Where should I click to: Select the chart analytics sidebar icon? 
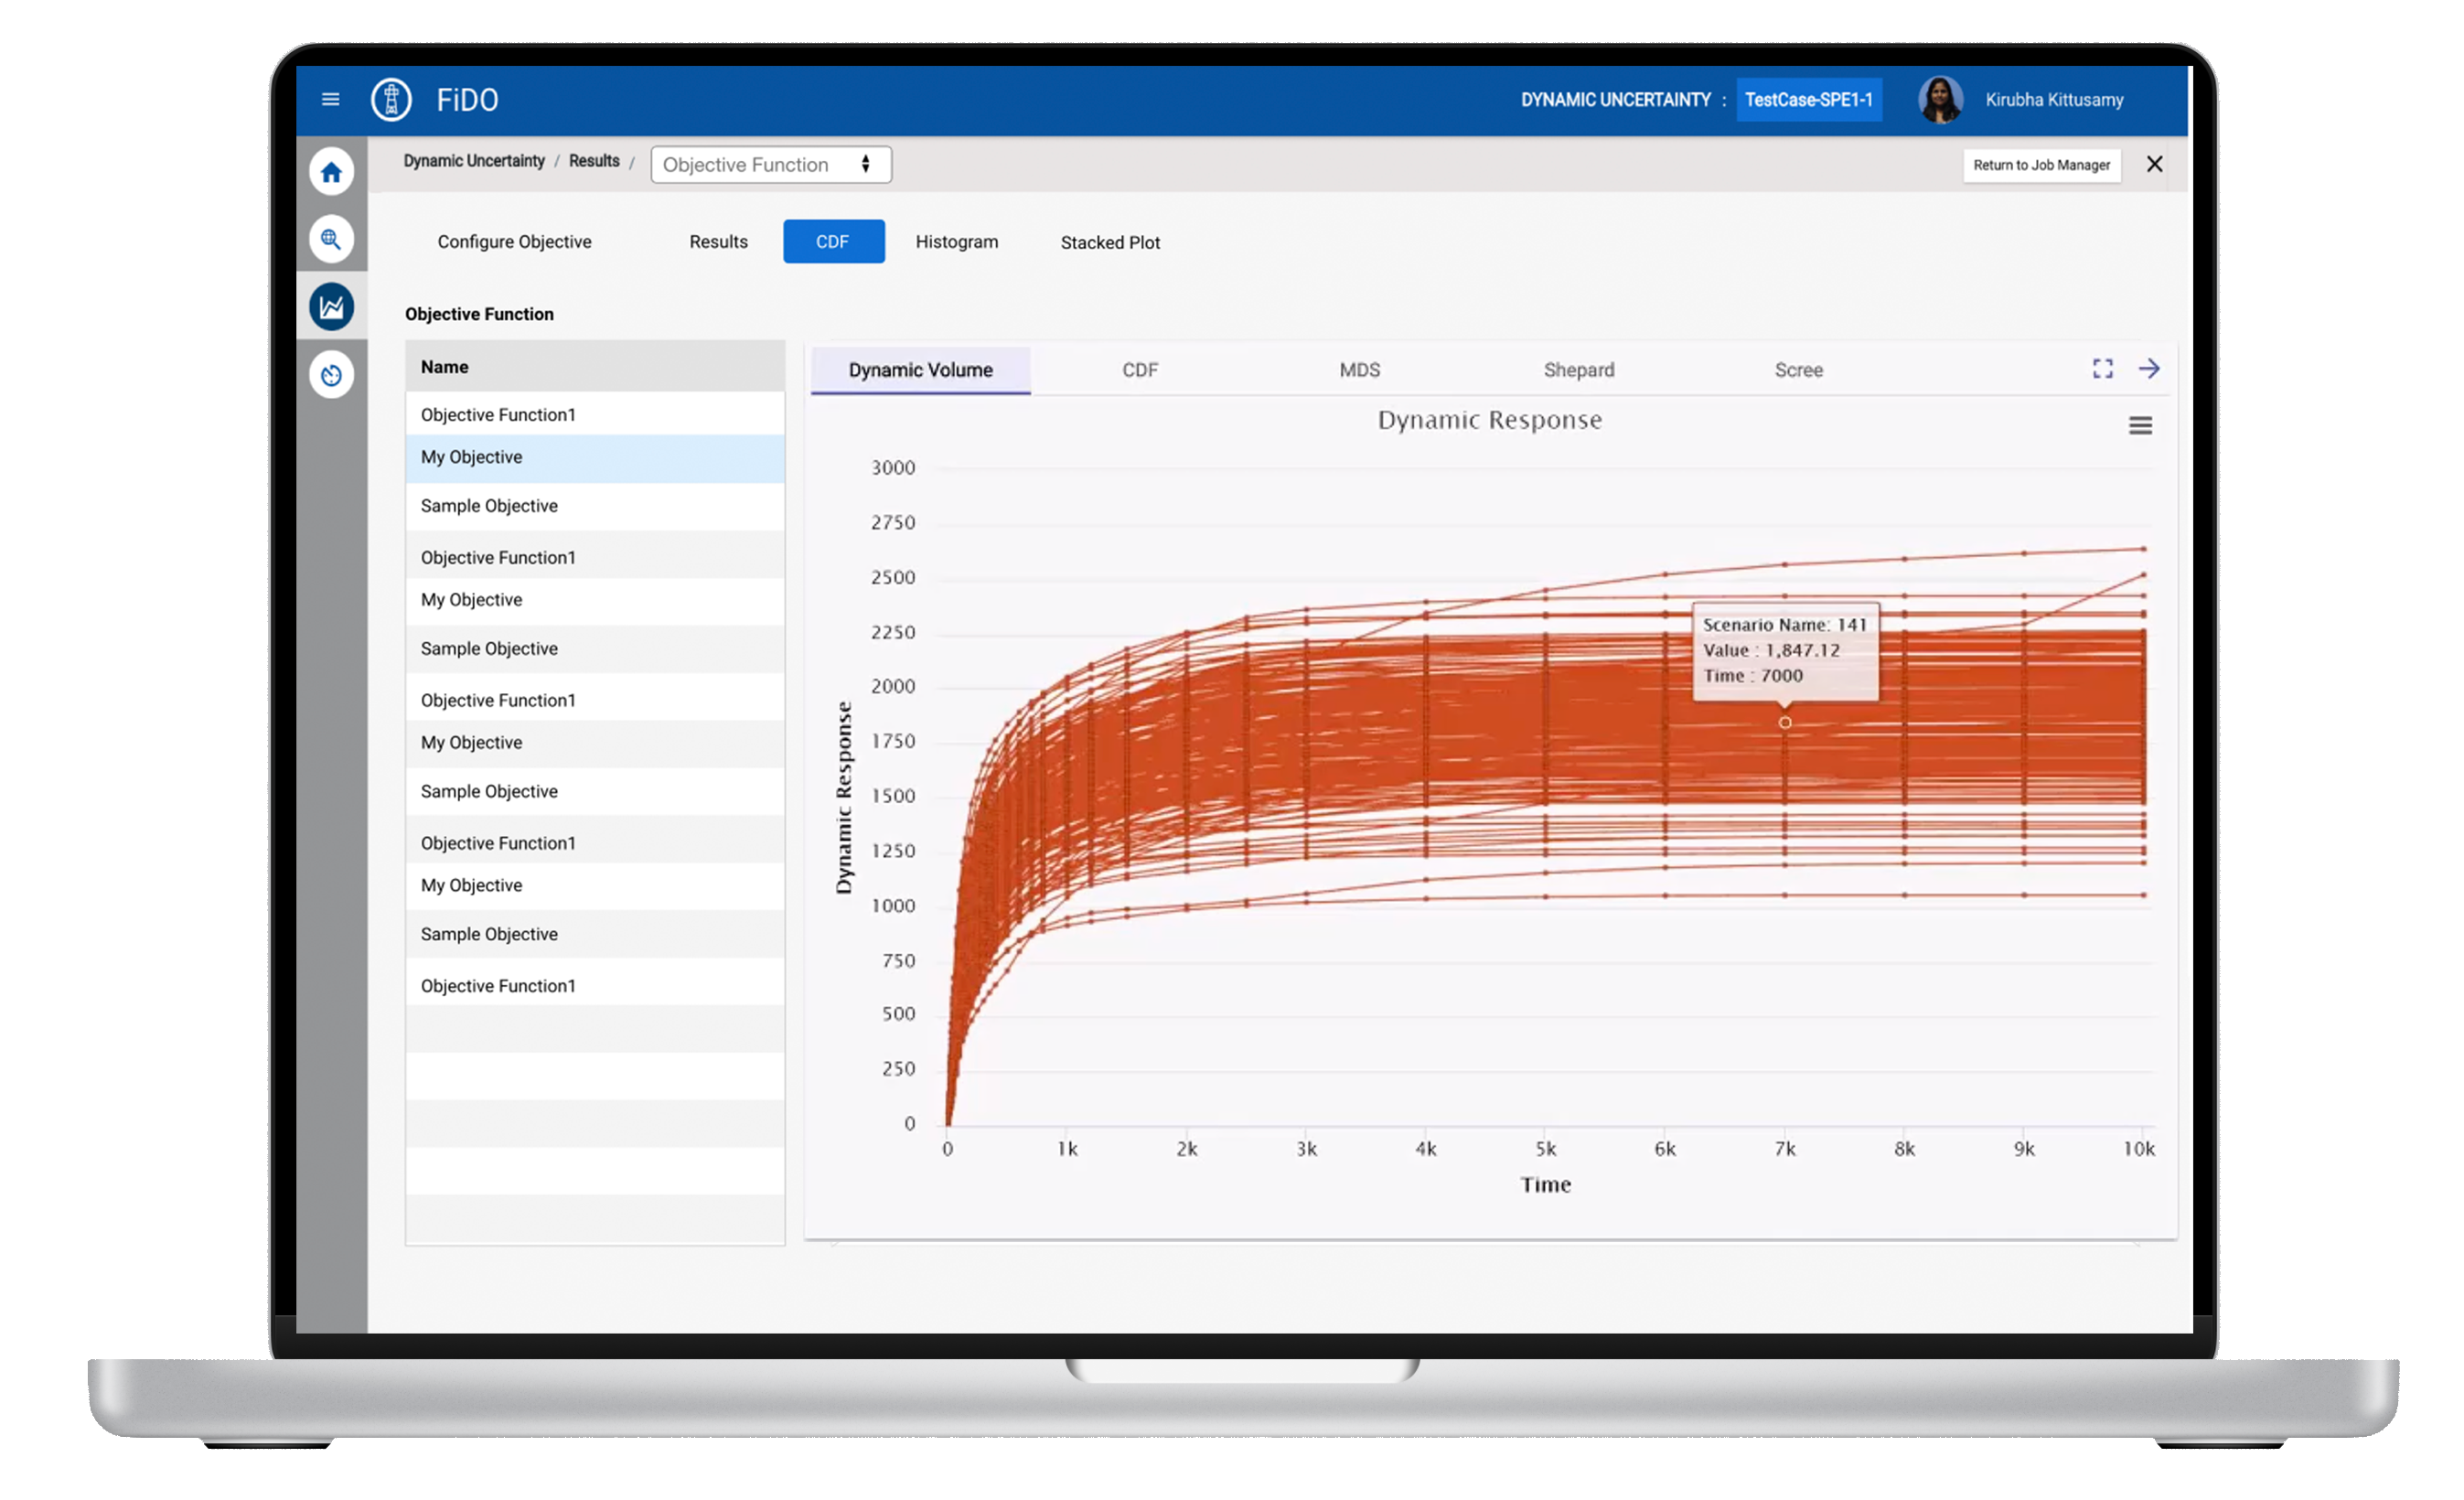click(331, 307)
